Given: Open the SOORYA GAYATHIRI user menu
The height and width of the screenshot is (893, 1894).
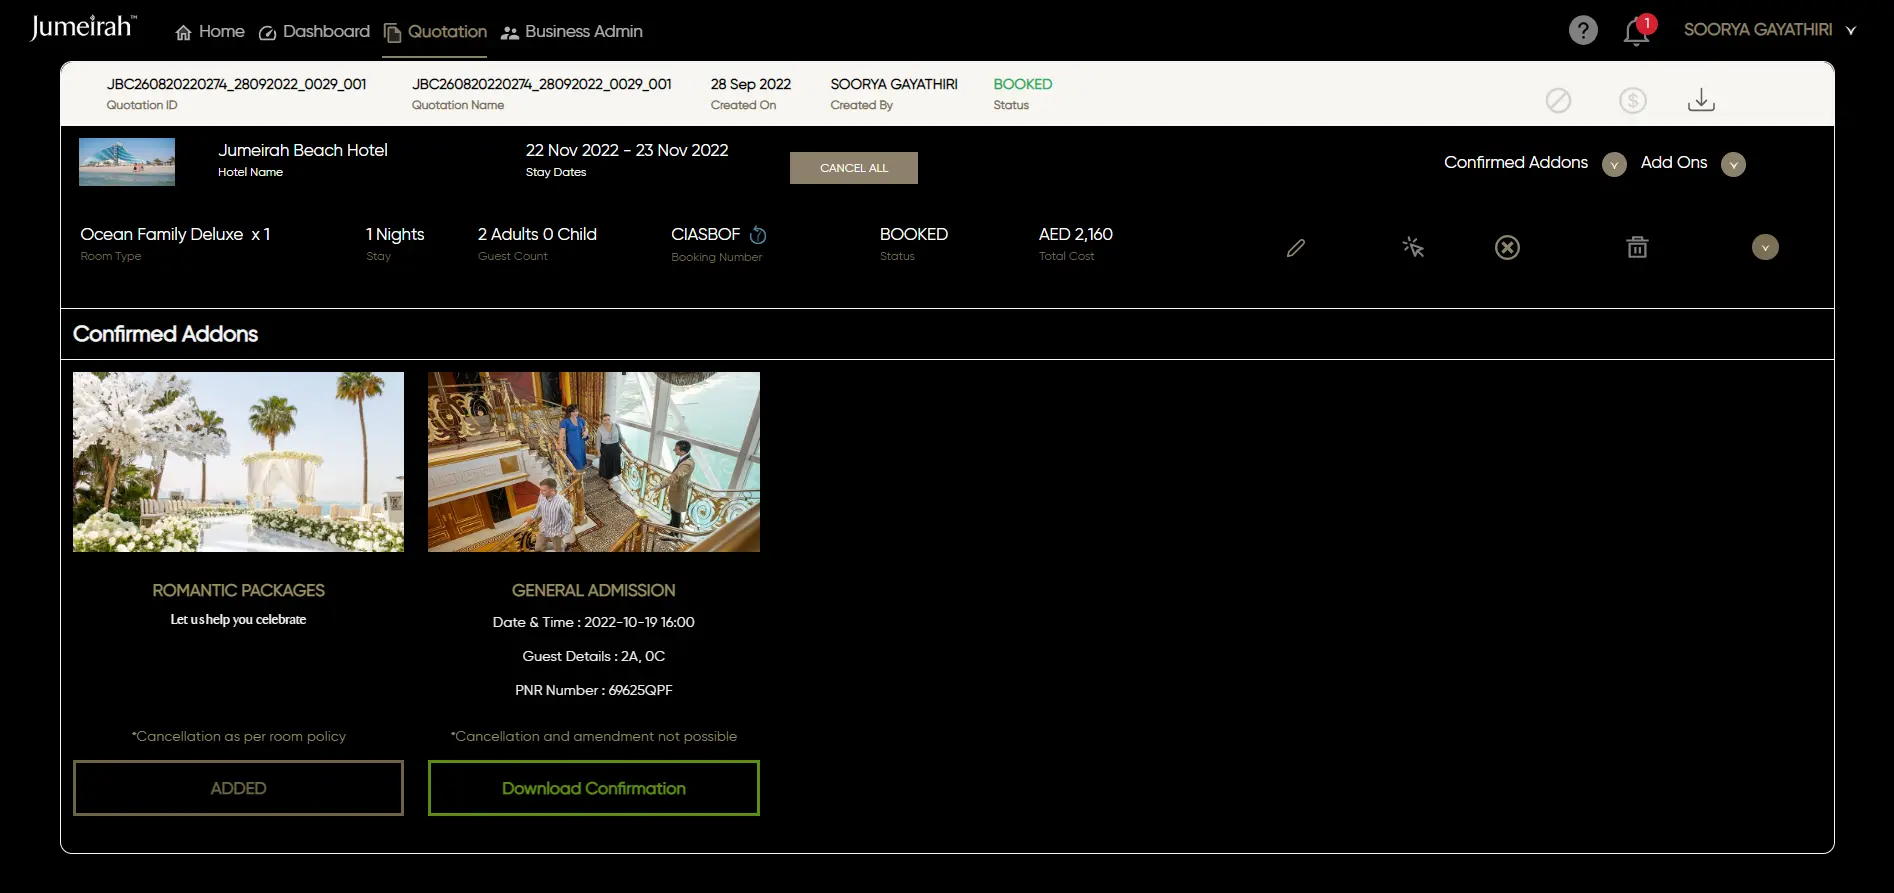Looking at the screenshot, I should (x=1769, y=30).
